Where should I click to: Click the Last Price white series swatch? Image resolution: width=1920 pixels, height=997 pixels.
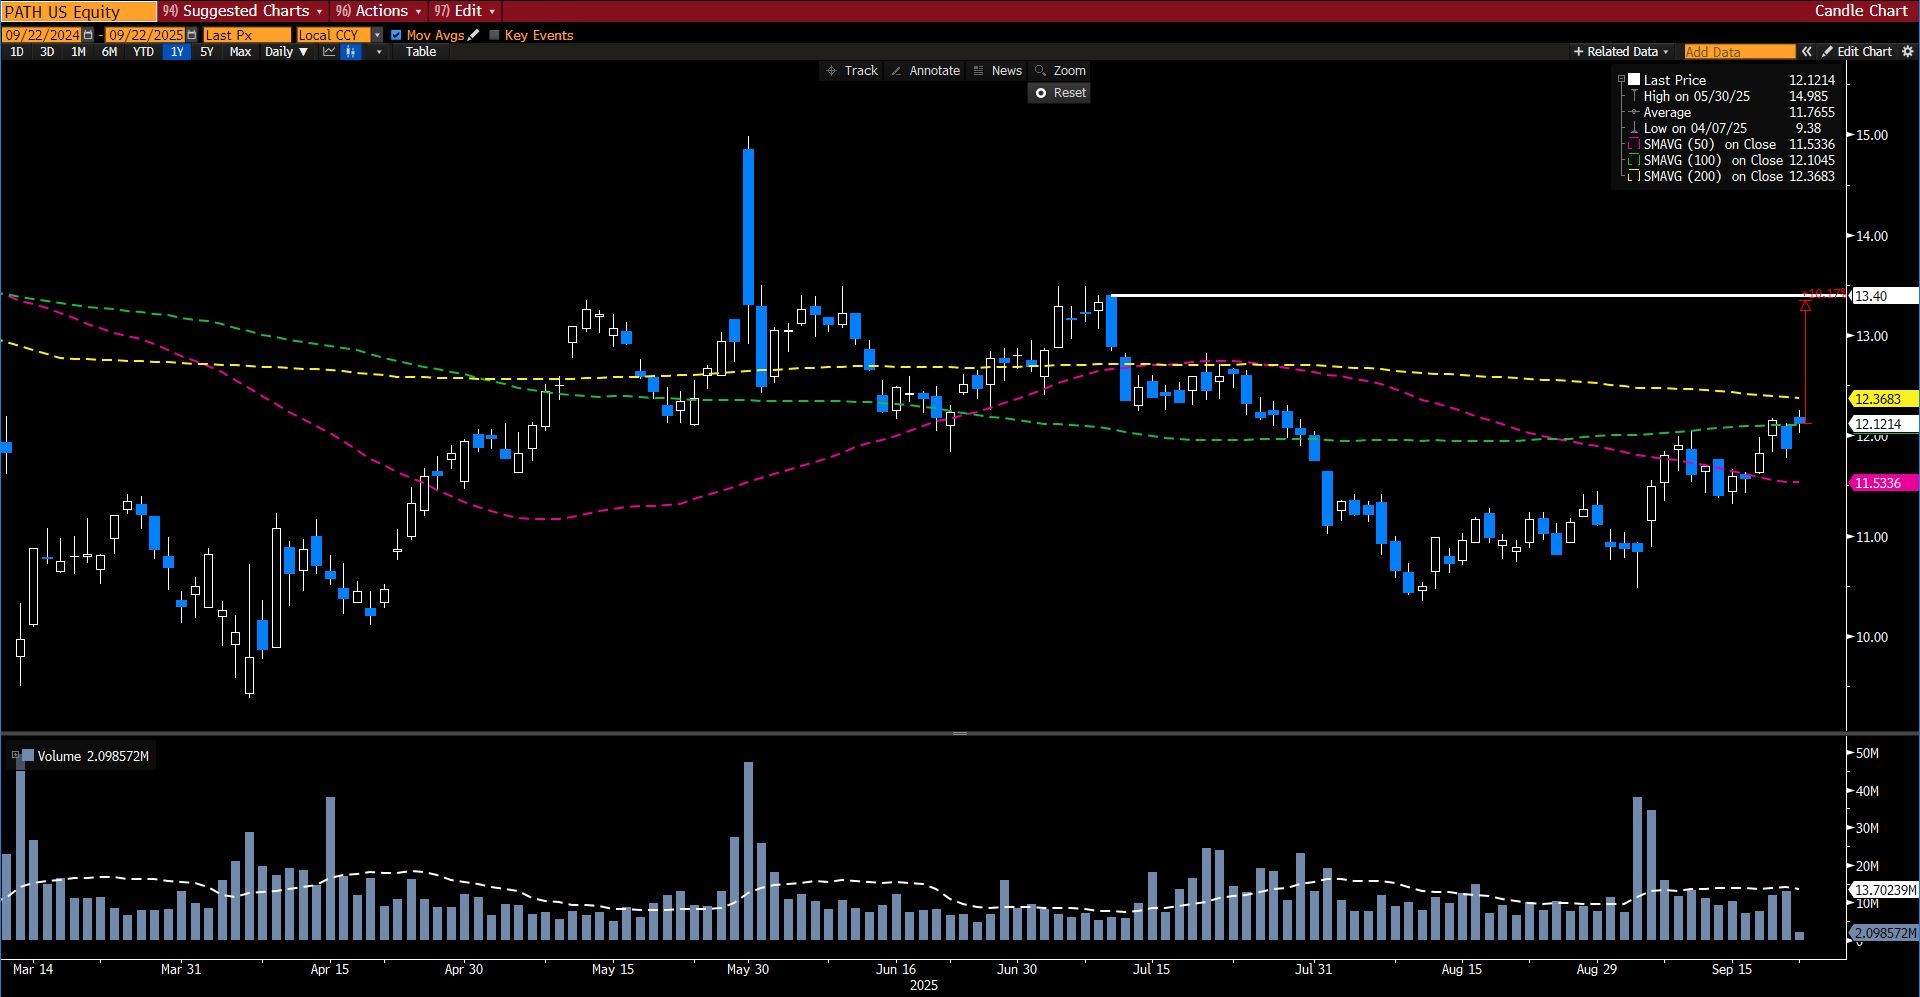pos(1634,80)
